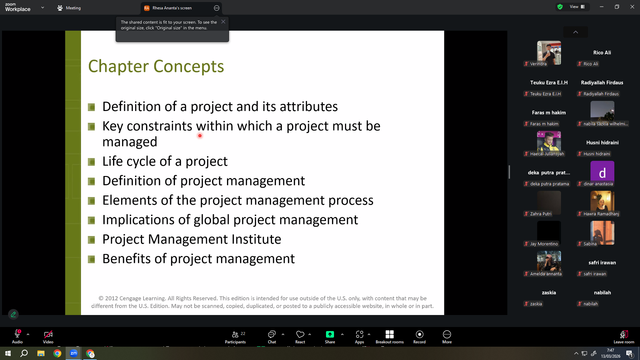Expand the React options arrow
The width and height of the screenshot is (640, 360).
pos(310,334)
